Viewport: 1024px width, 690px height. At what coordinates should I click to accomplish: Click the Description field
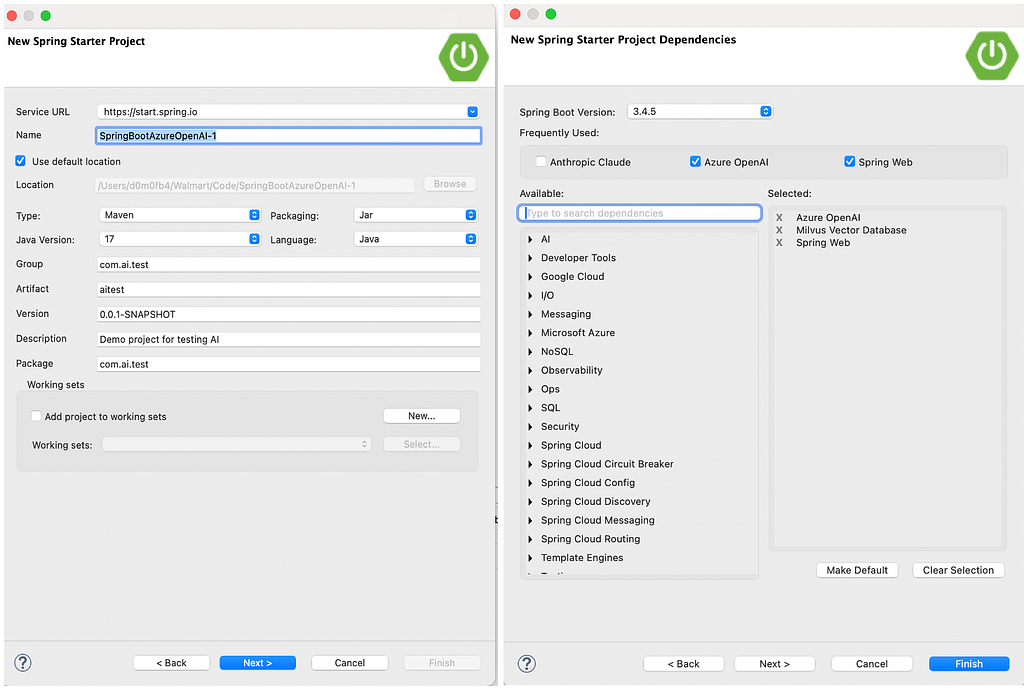[x=289, y=339]
